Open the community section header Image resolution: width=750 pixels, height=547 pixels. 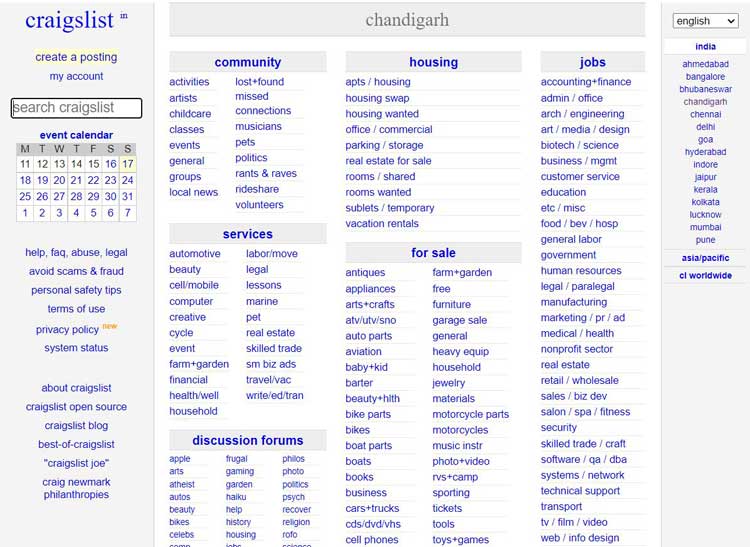(248, 62)
